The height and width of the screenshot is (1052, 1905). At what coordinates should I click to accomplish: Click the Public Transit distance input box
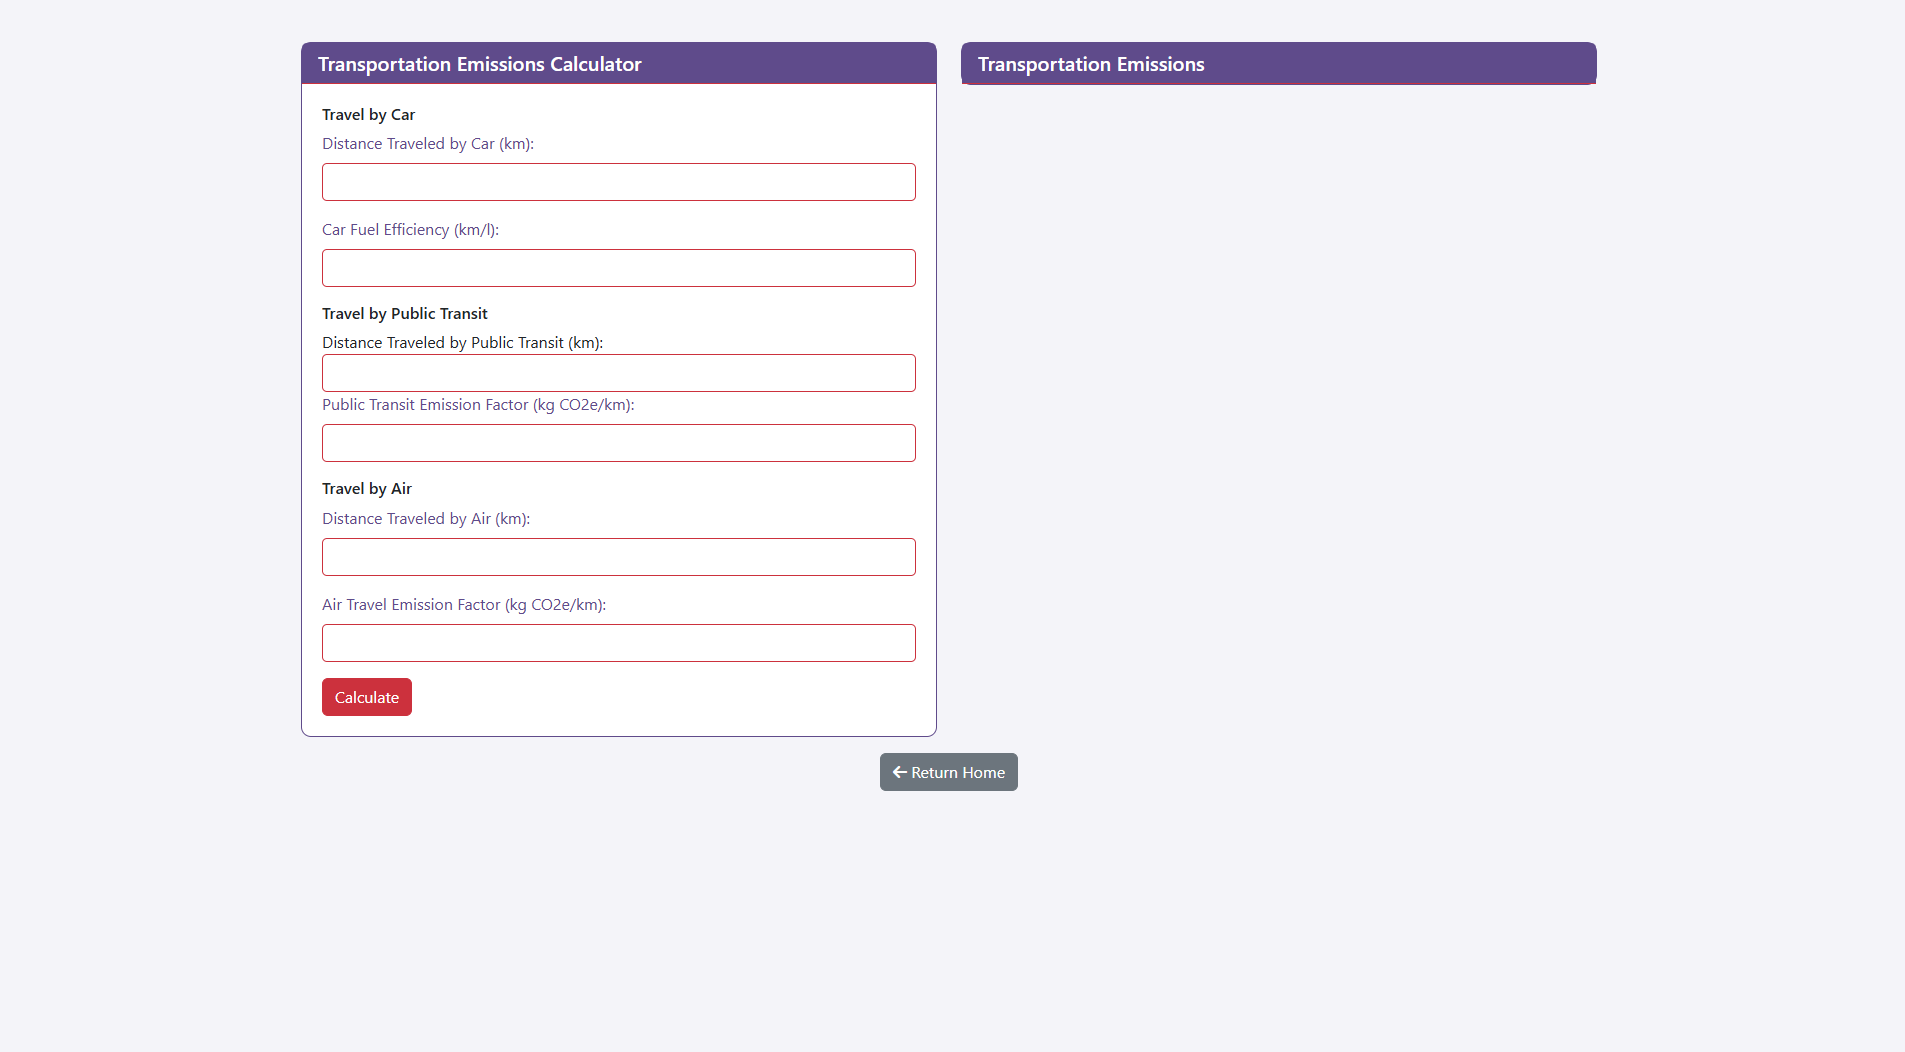(x=618, y=373)
